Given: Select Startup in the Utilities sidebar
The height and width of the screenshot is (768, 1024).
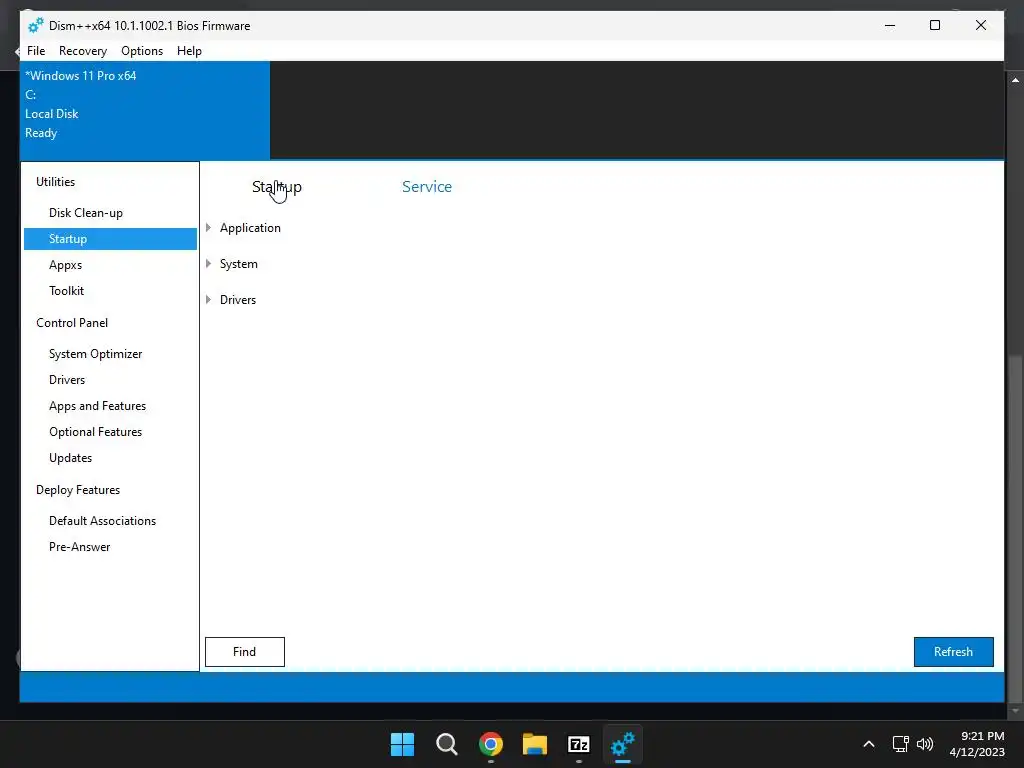Looking at the screenshot, I should [x=110, y=239].
